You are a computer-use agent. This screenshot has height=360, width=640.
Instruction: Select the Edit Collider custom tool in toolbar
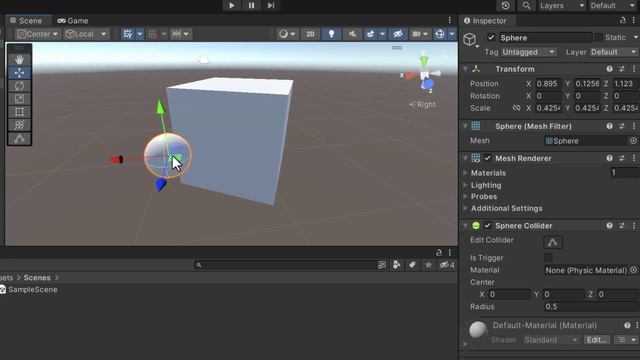click(19, 139)
